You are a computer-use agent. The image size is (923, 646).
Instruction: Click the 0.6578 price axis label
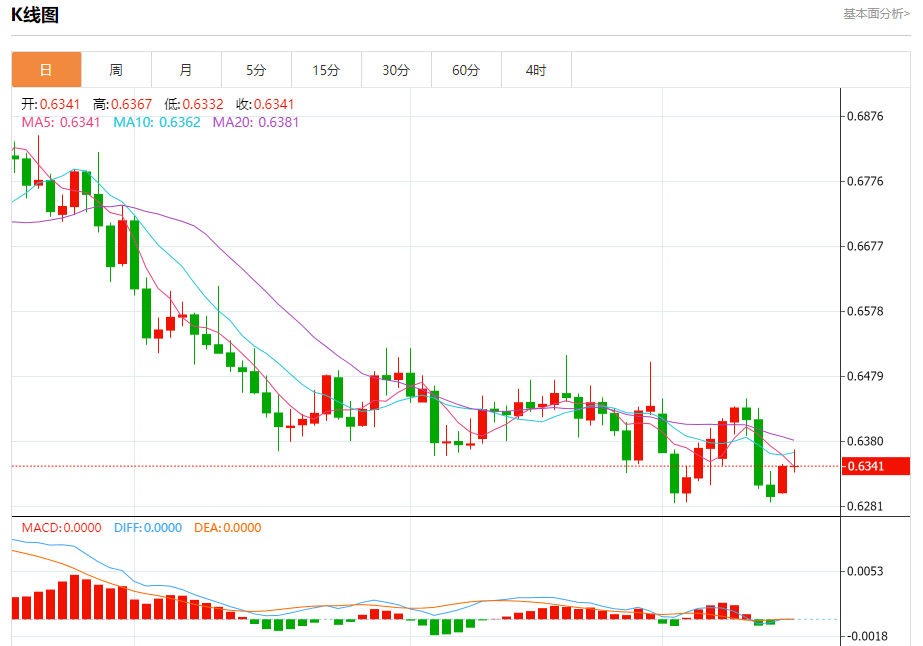click(865, 311)
